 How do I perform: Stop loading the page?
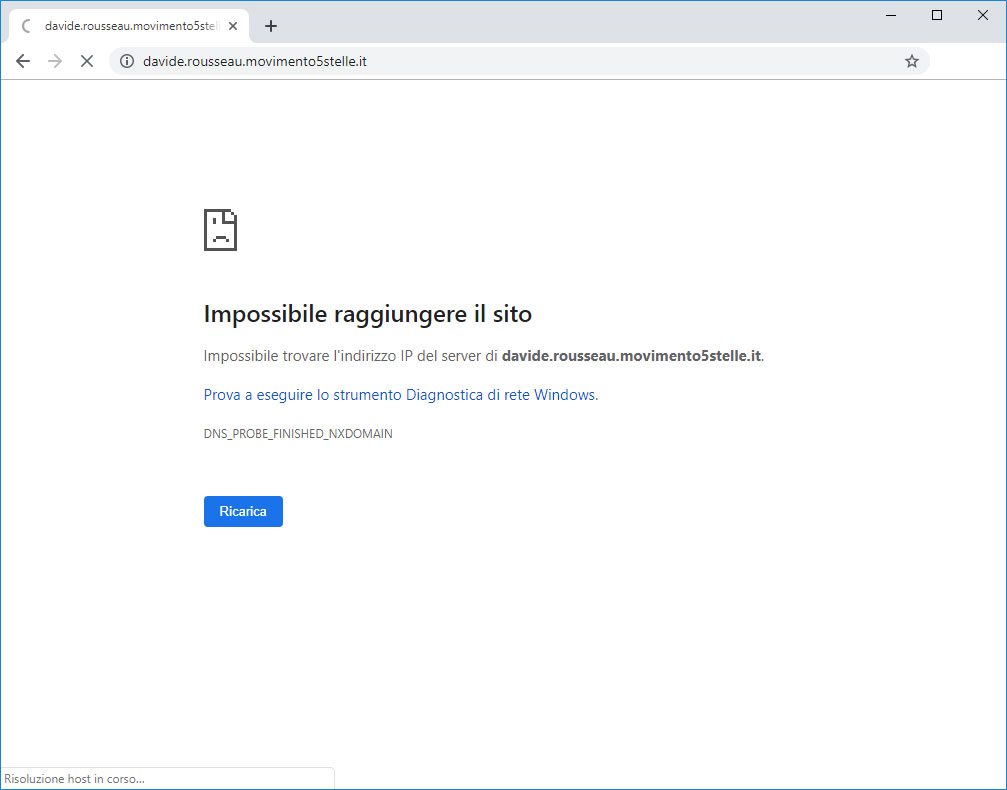tap(87, 61)
